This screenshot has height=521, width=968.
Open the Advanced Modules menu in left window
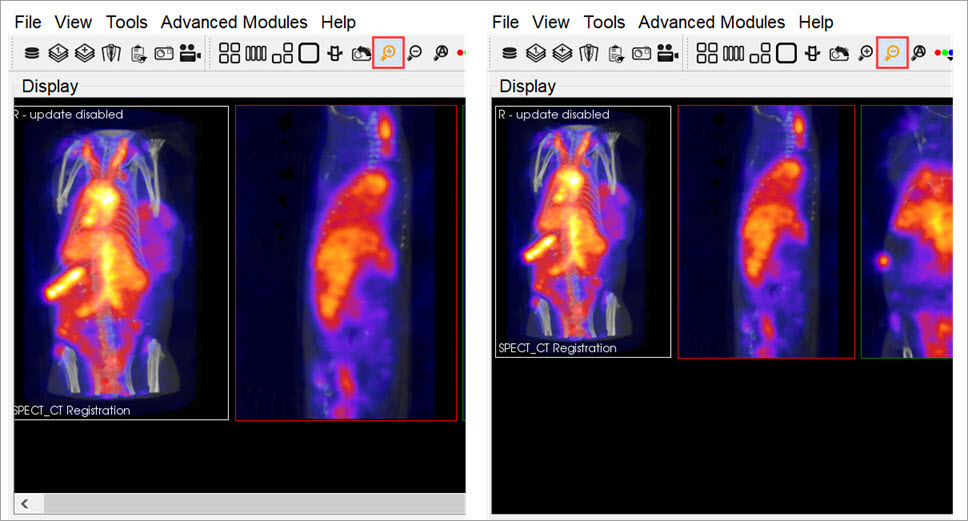[234, 22]
